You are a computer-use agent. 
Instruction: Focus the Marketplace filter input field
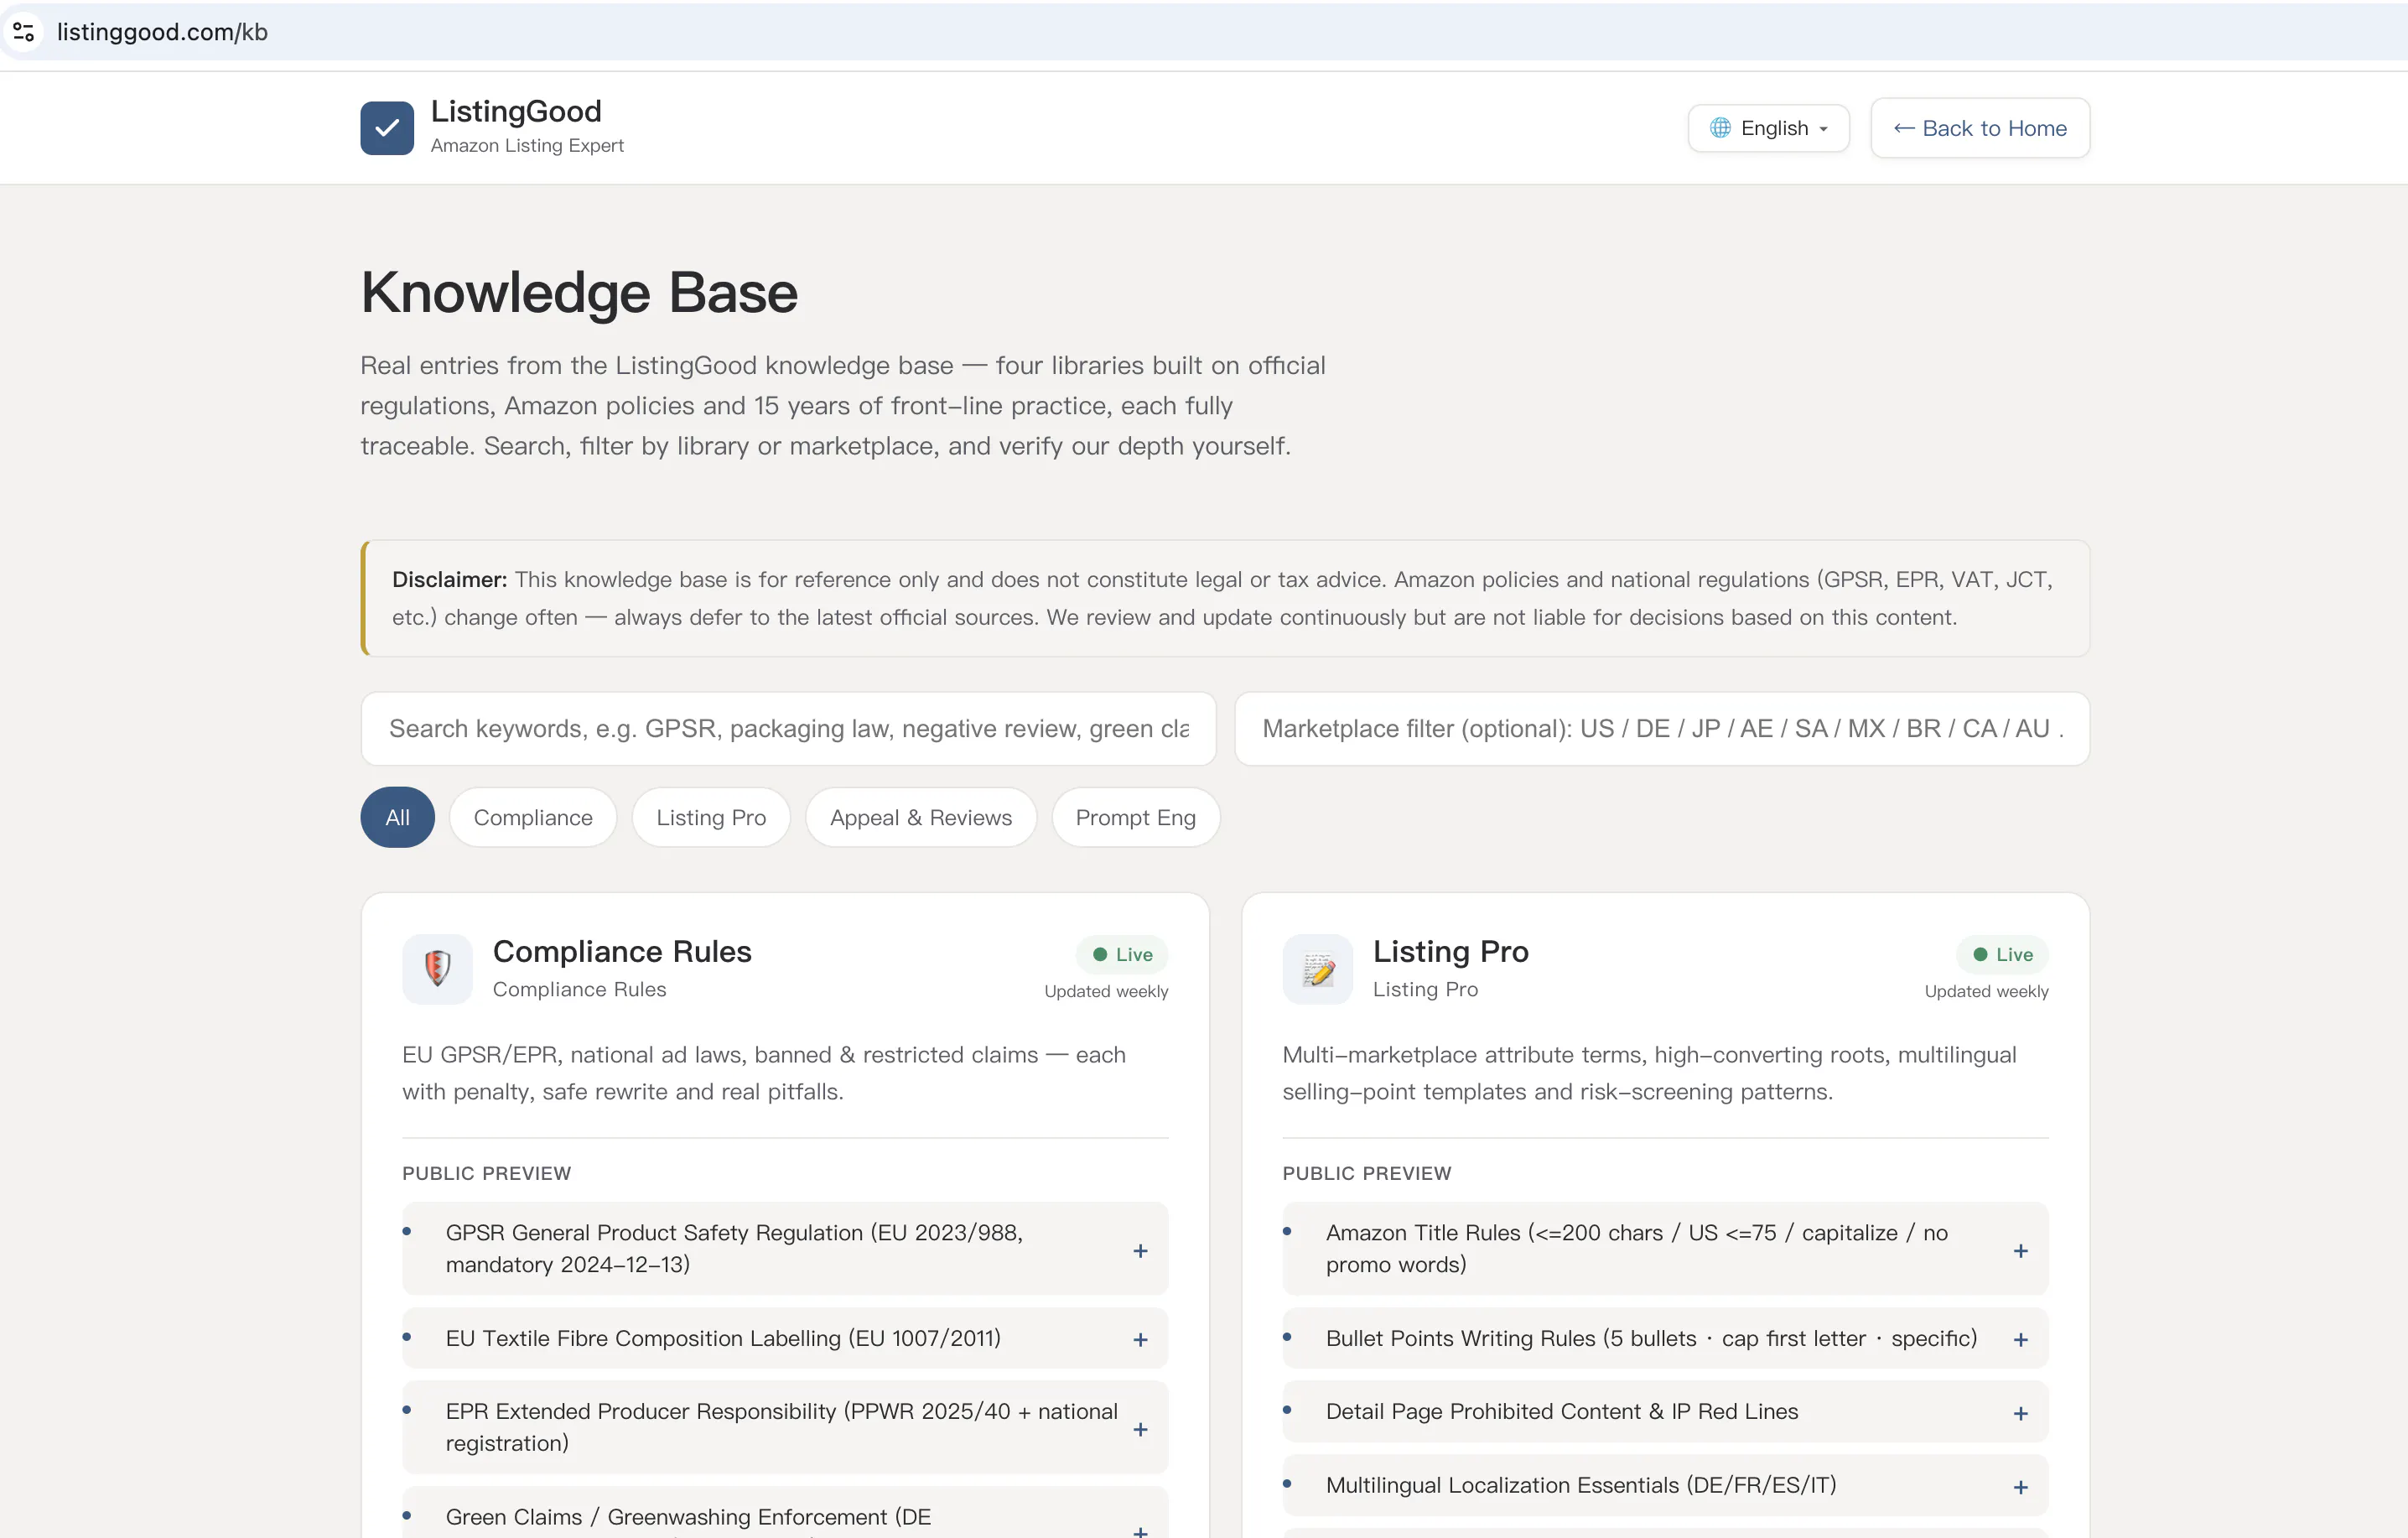(x=1662, y=729)
